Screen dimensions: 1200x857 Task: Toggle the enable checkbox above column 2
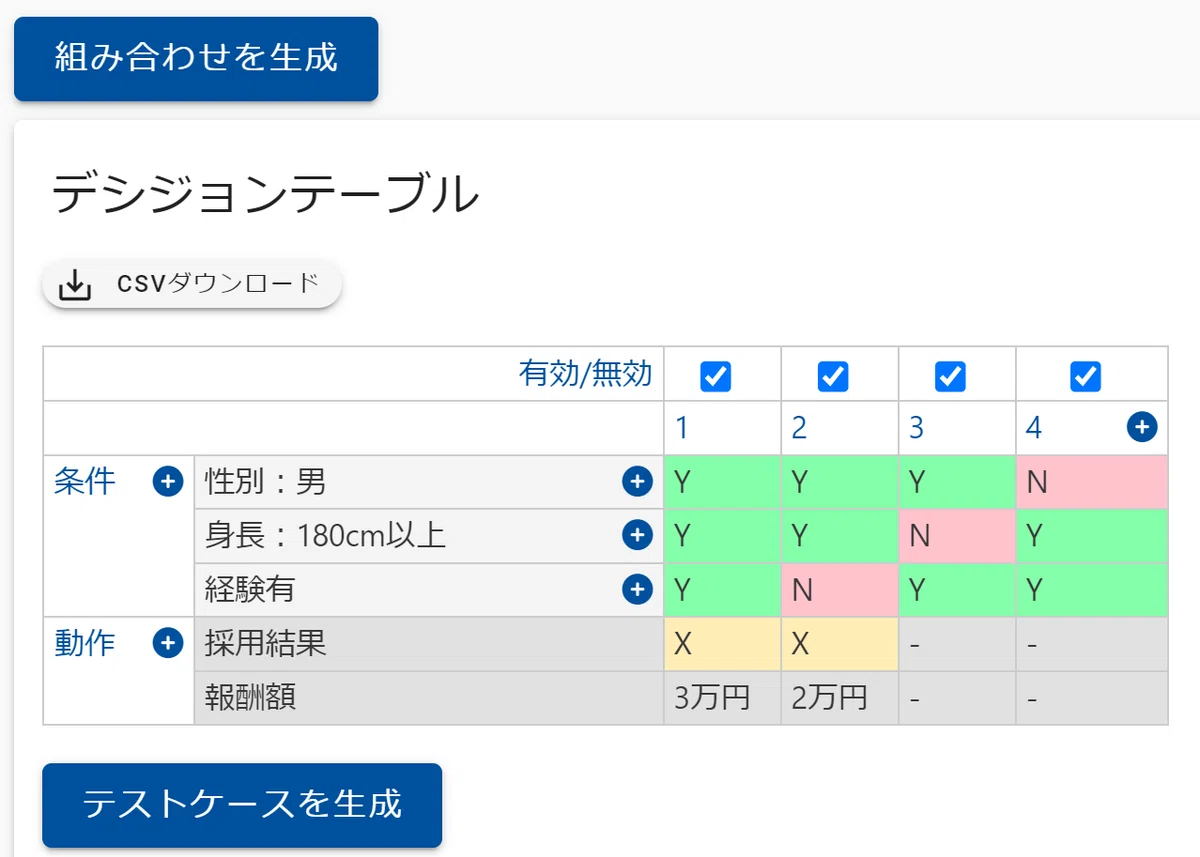click(x=833, y=376)
